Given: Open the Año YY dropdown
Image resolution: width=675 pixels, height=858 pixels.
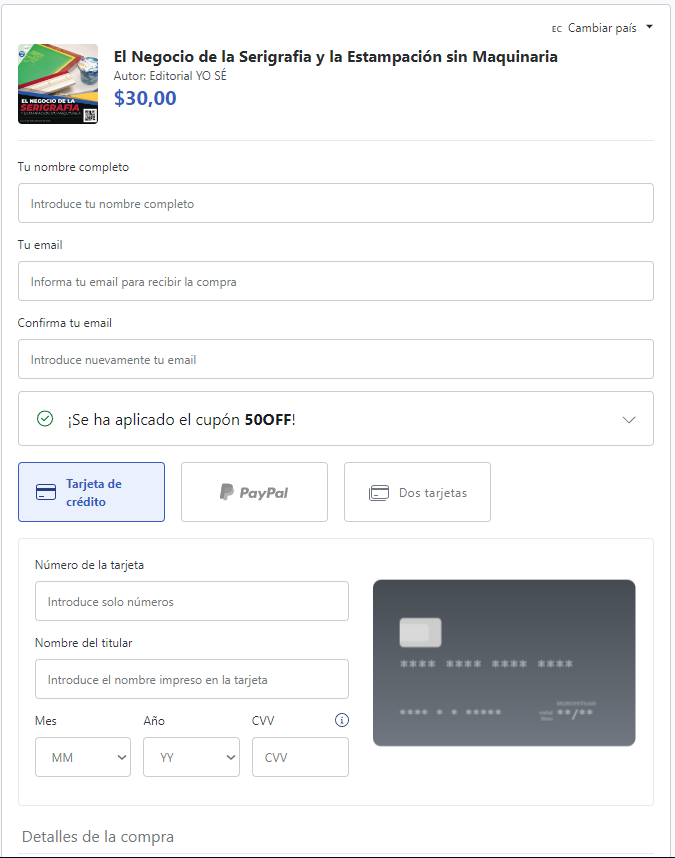Looking at the screenshot, I should [x=191, y=757].
